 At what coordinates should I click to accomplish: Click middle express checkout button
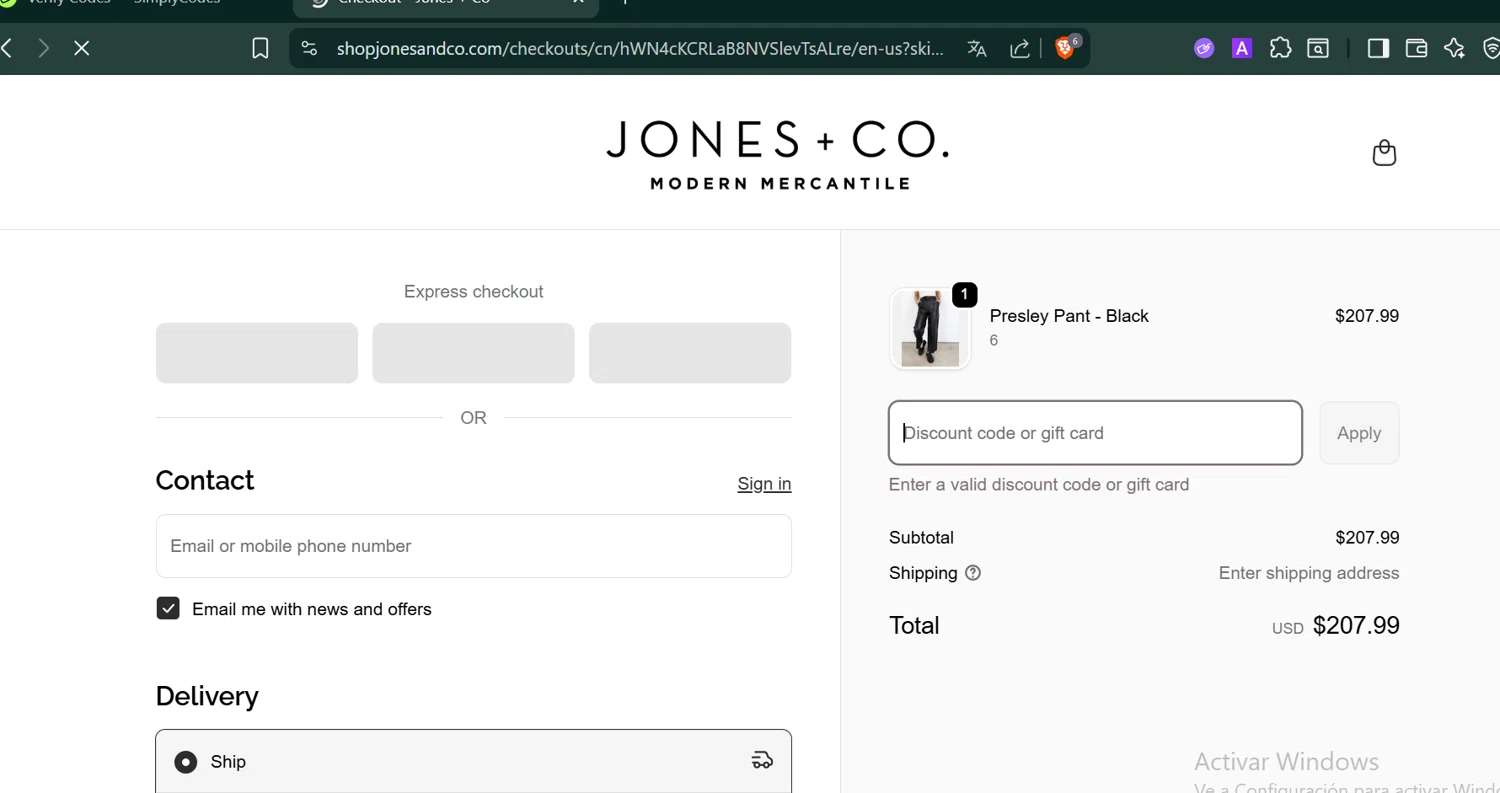(473, 353)
